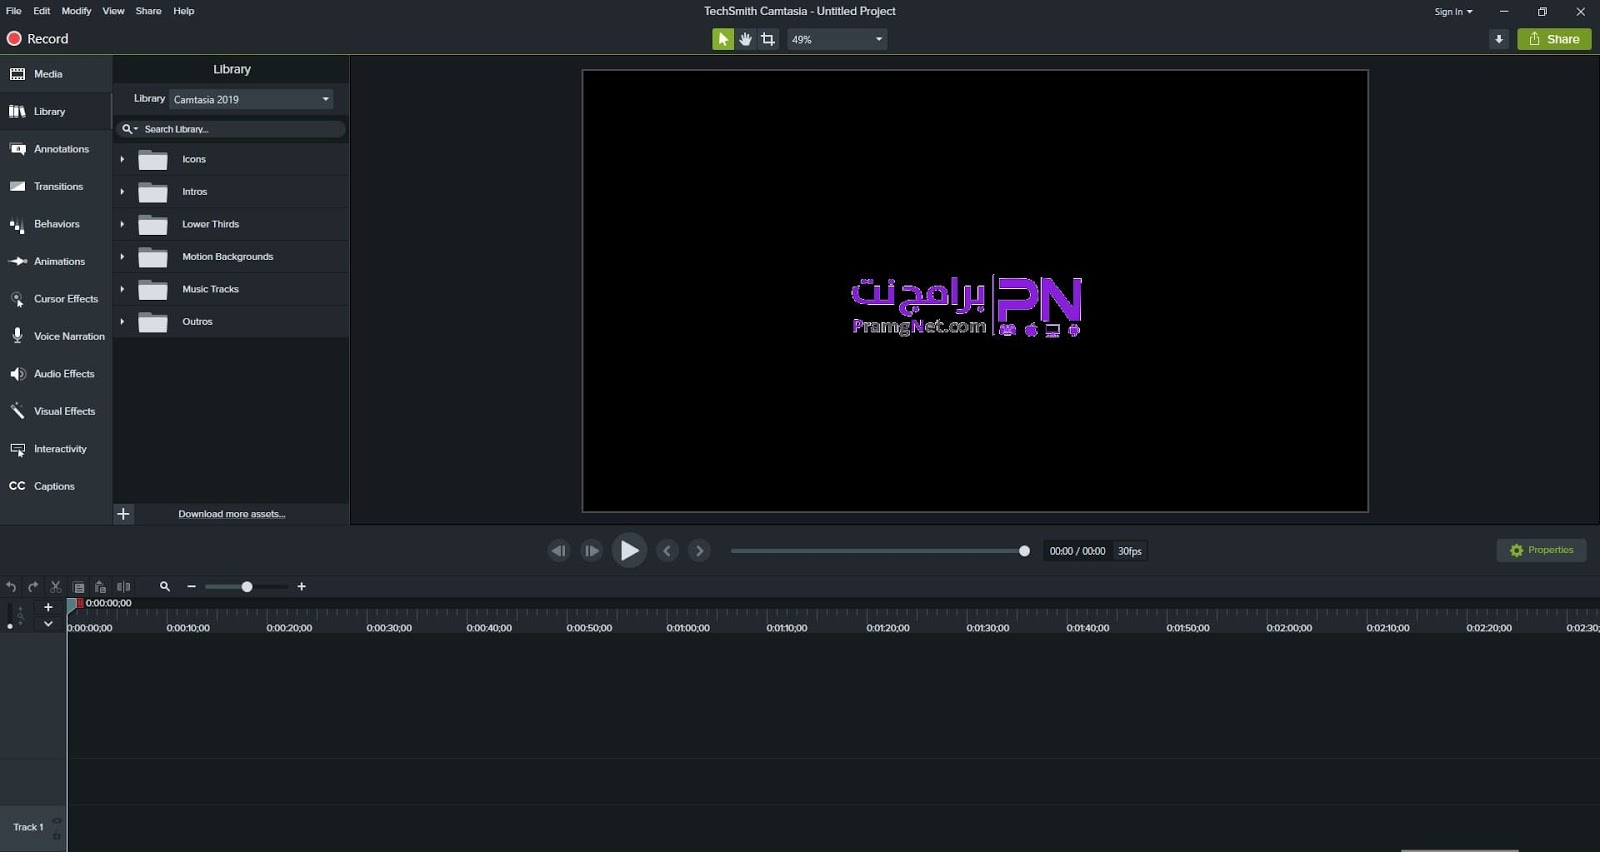Open the Modify menu
This screenshot has width=1600, height=852.
click(x=77, y=11)
